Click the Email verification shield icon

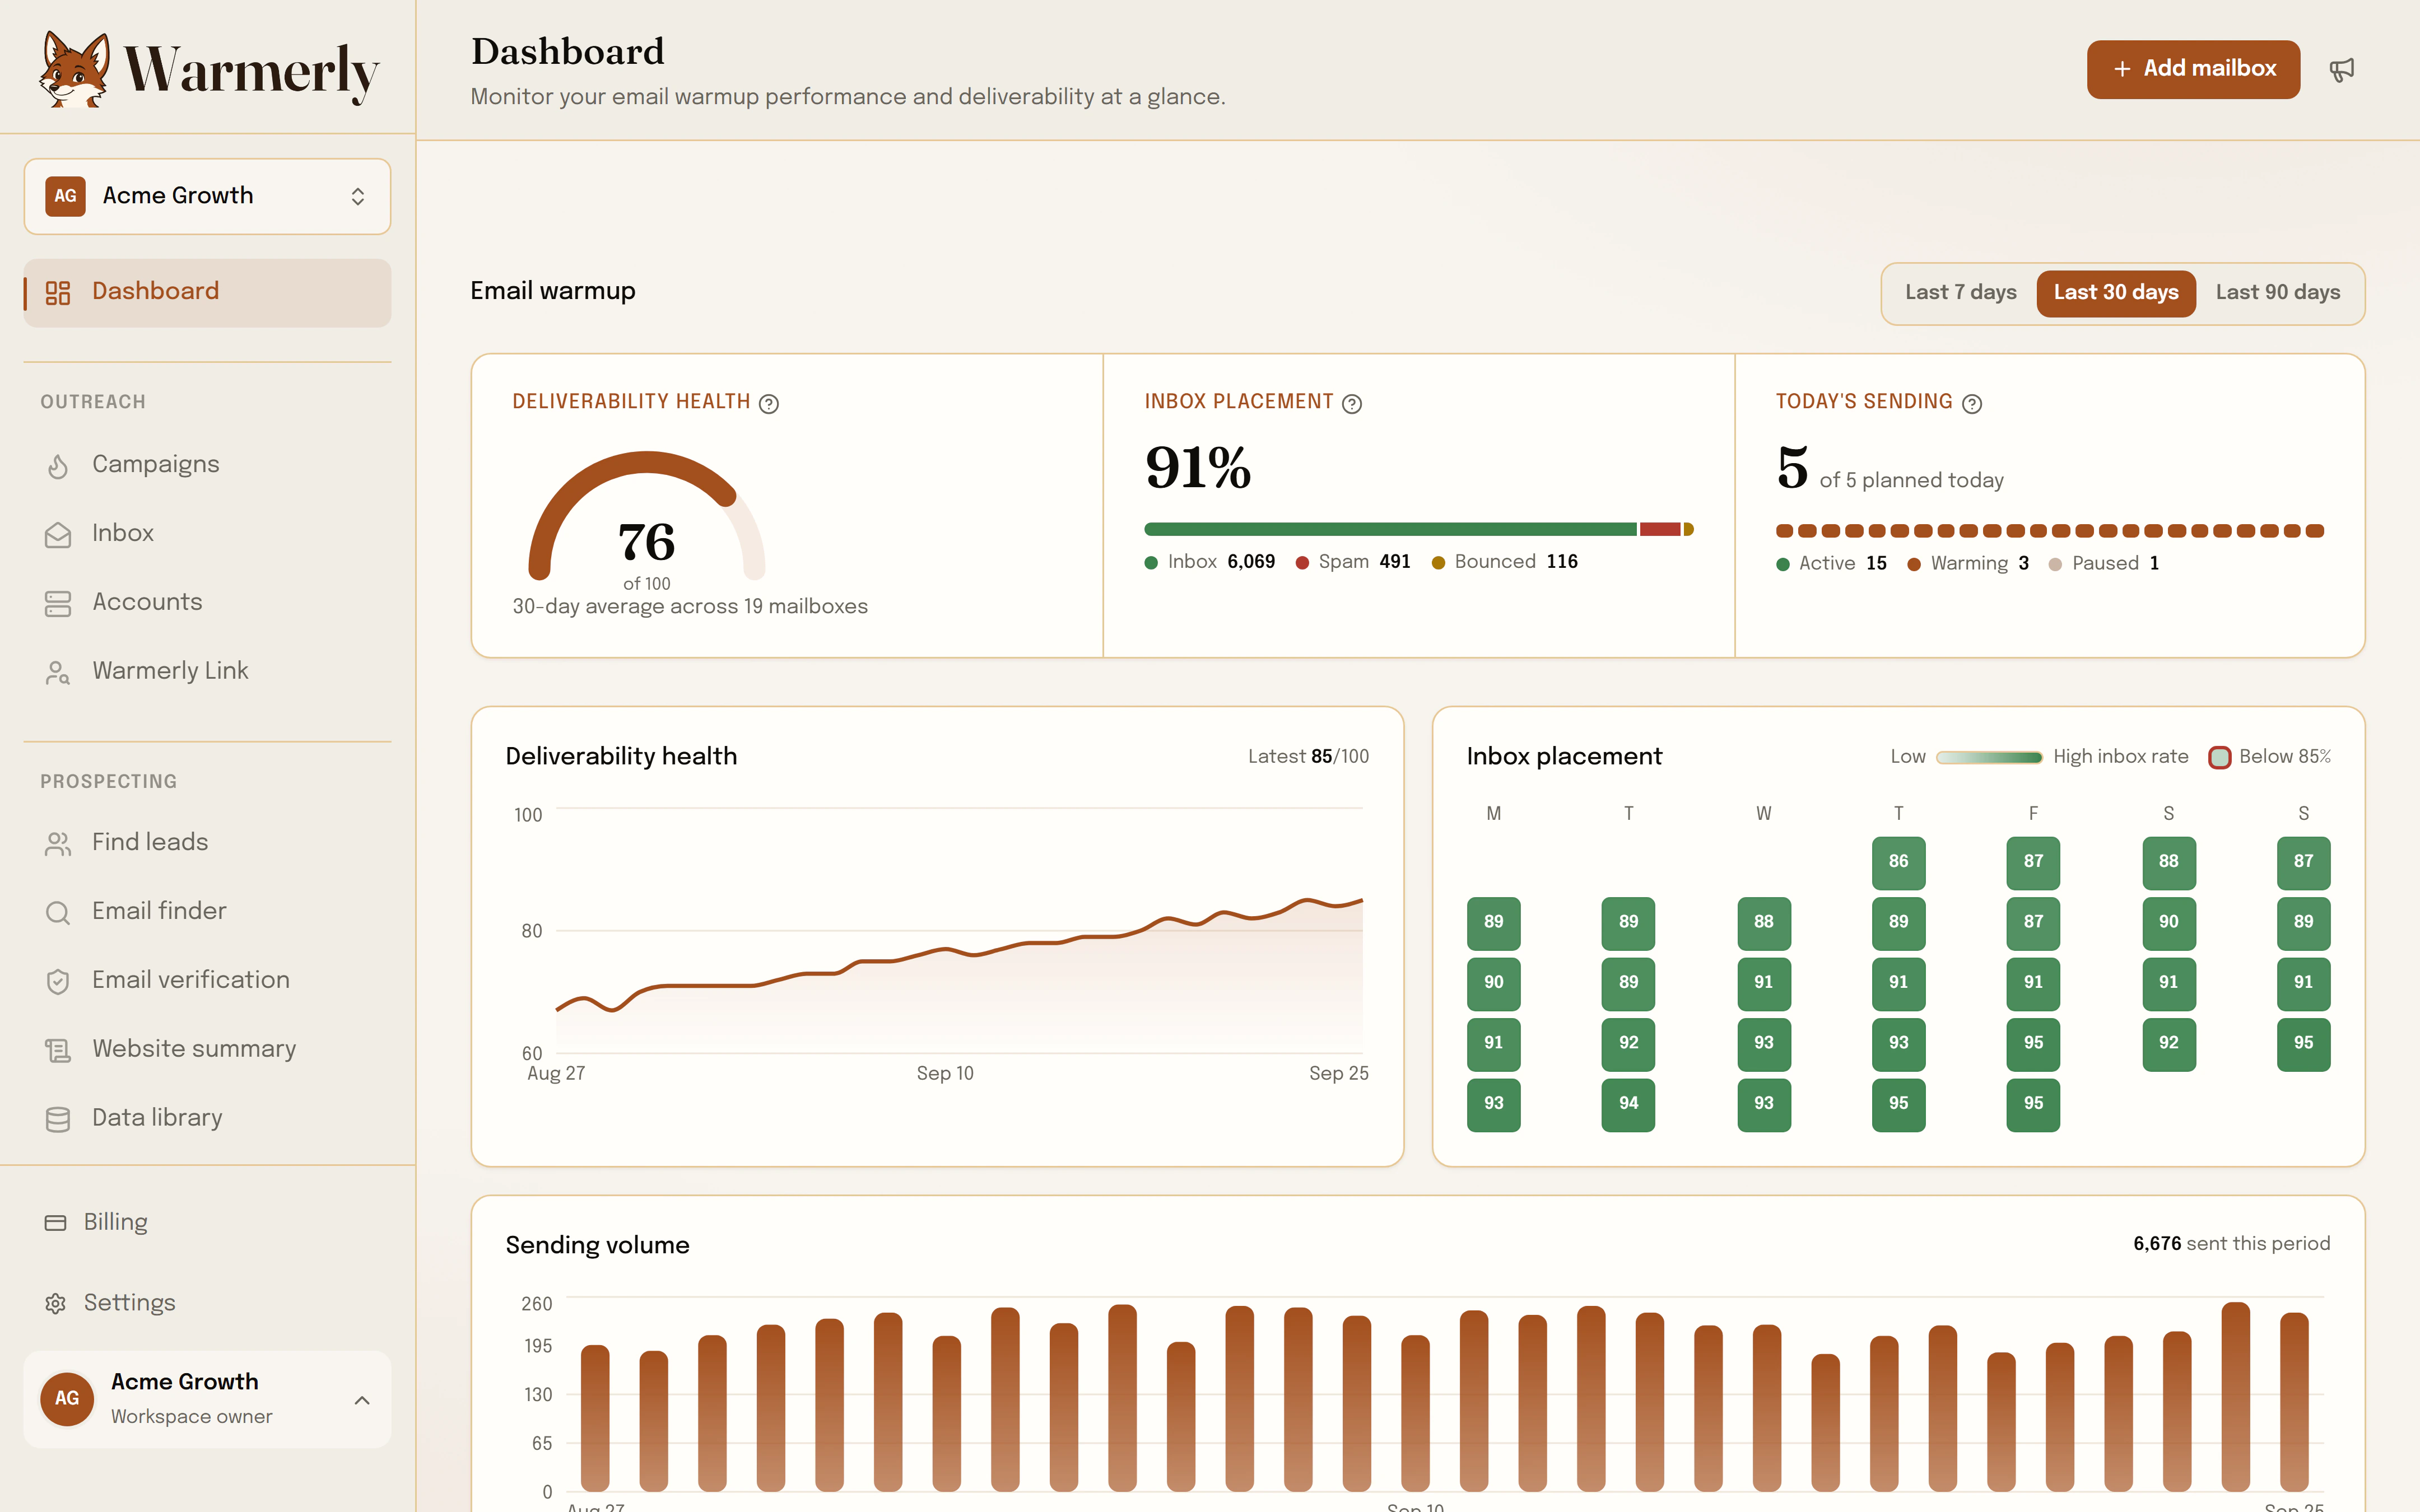click(58, 982)
